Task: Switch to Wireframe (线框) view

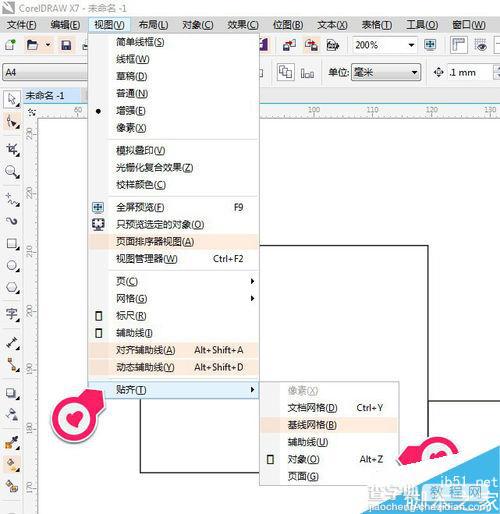Action: tap(133, 59)
